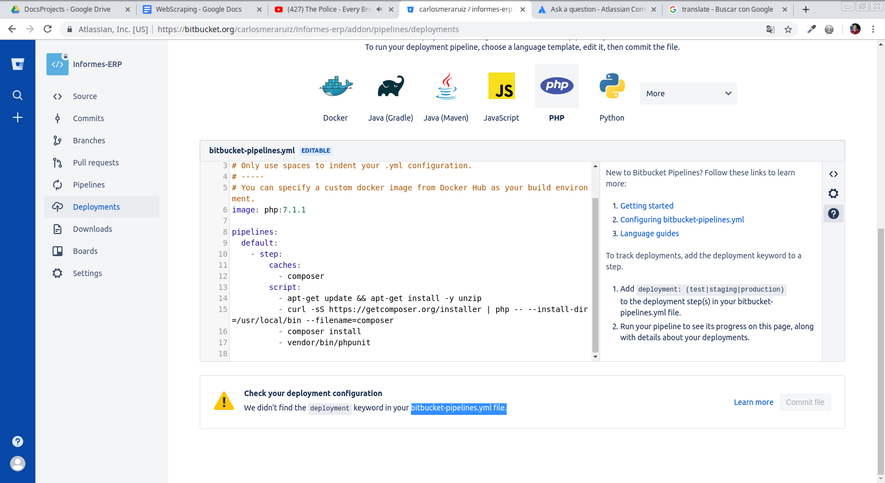
Task: Select the Java (Maven) template icon
Action: click(x=446, y=86)
